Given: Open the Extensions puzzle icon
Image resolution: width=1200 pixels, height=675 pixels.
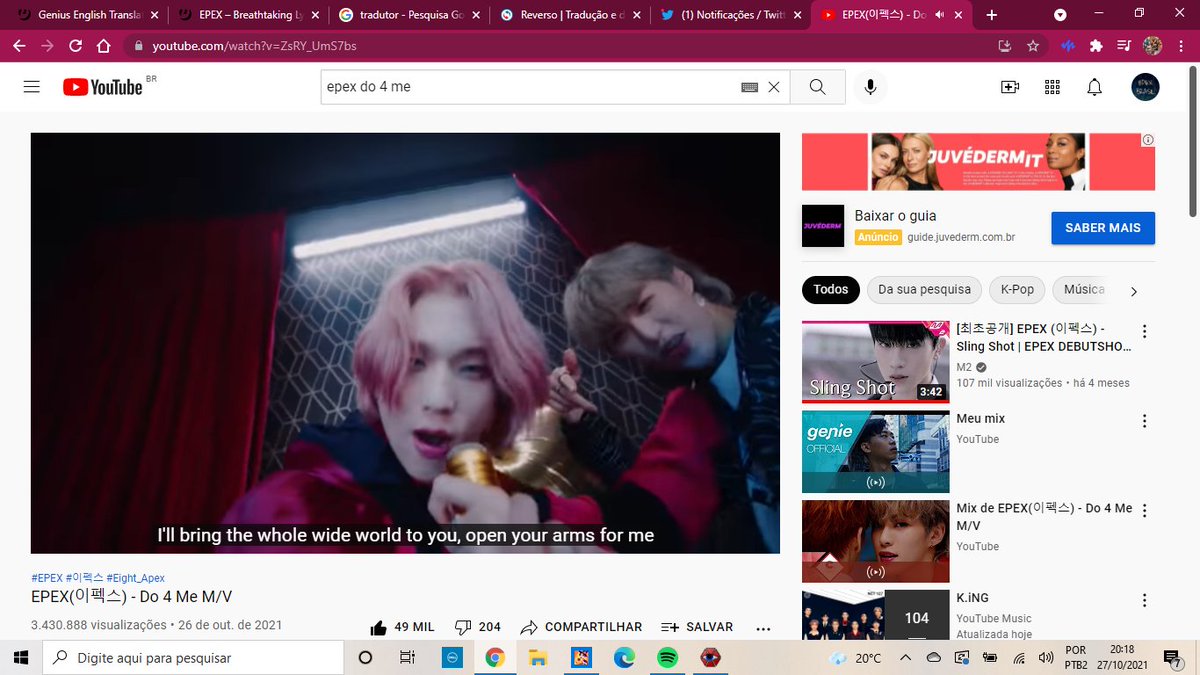Looking at the screenshot, I should [x=1096, y=46].
